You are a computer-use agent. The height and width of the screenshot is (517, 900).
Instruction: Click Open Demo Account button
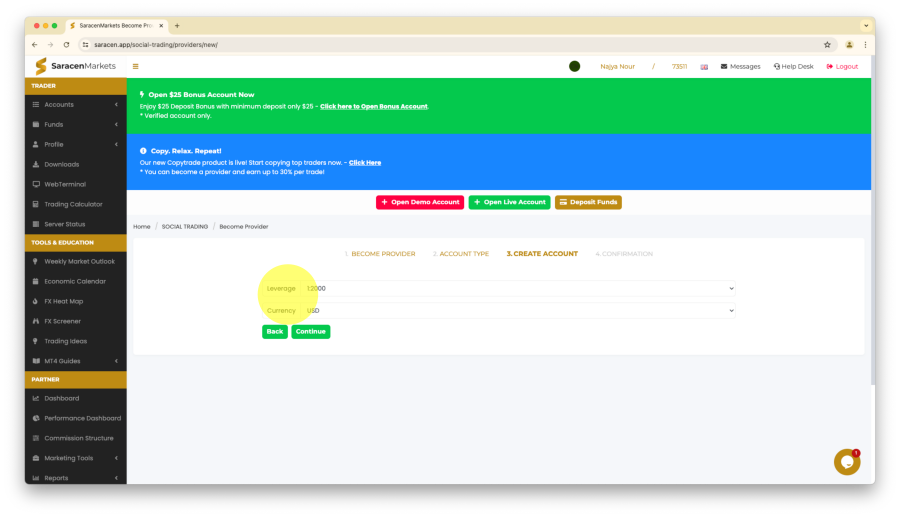pos(420,203)
